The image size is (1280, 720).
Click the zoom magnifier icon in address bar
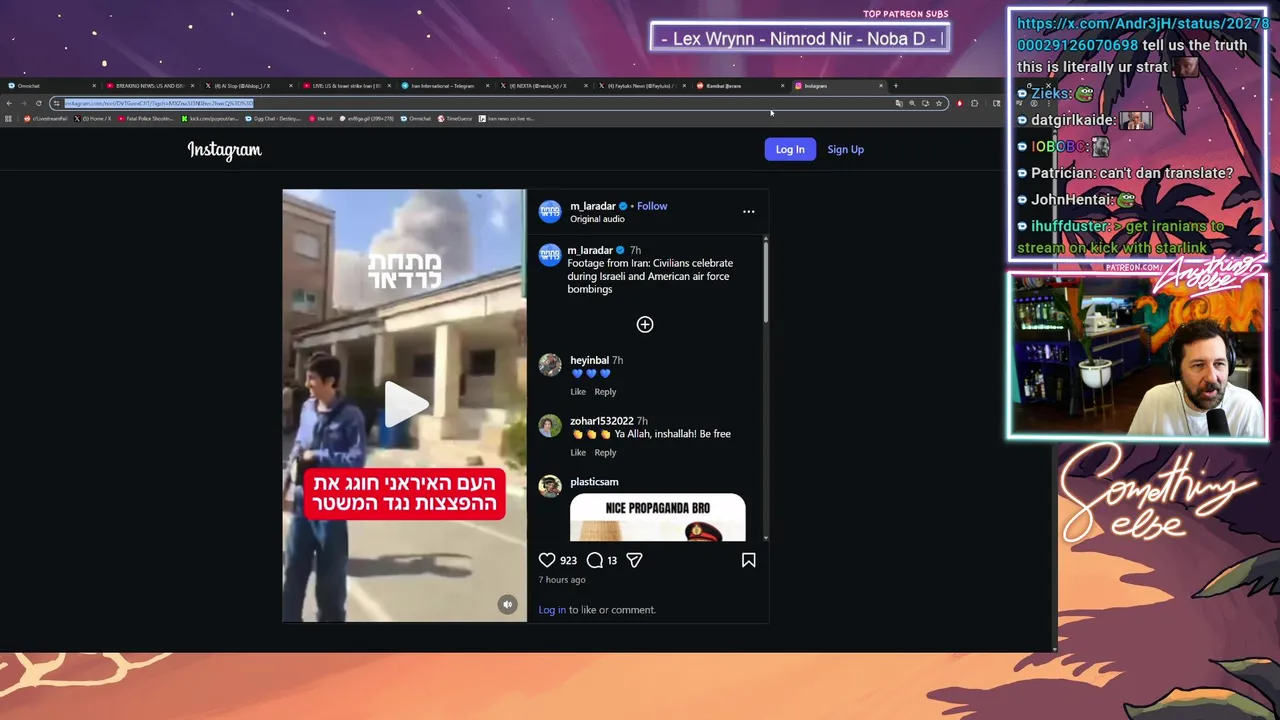pos(912,103)
